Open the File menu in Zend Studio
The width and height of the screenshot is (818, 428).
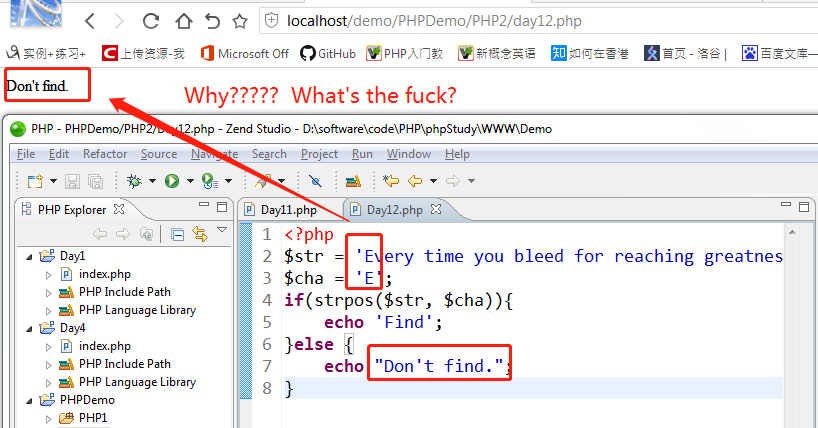26,154
